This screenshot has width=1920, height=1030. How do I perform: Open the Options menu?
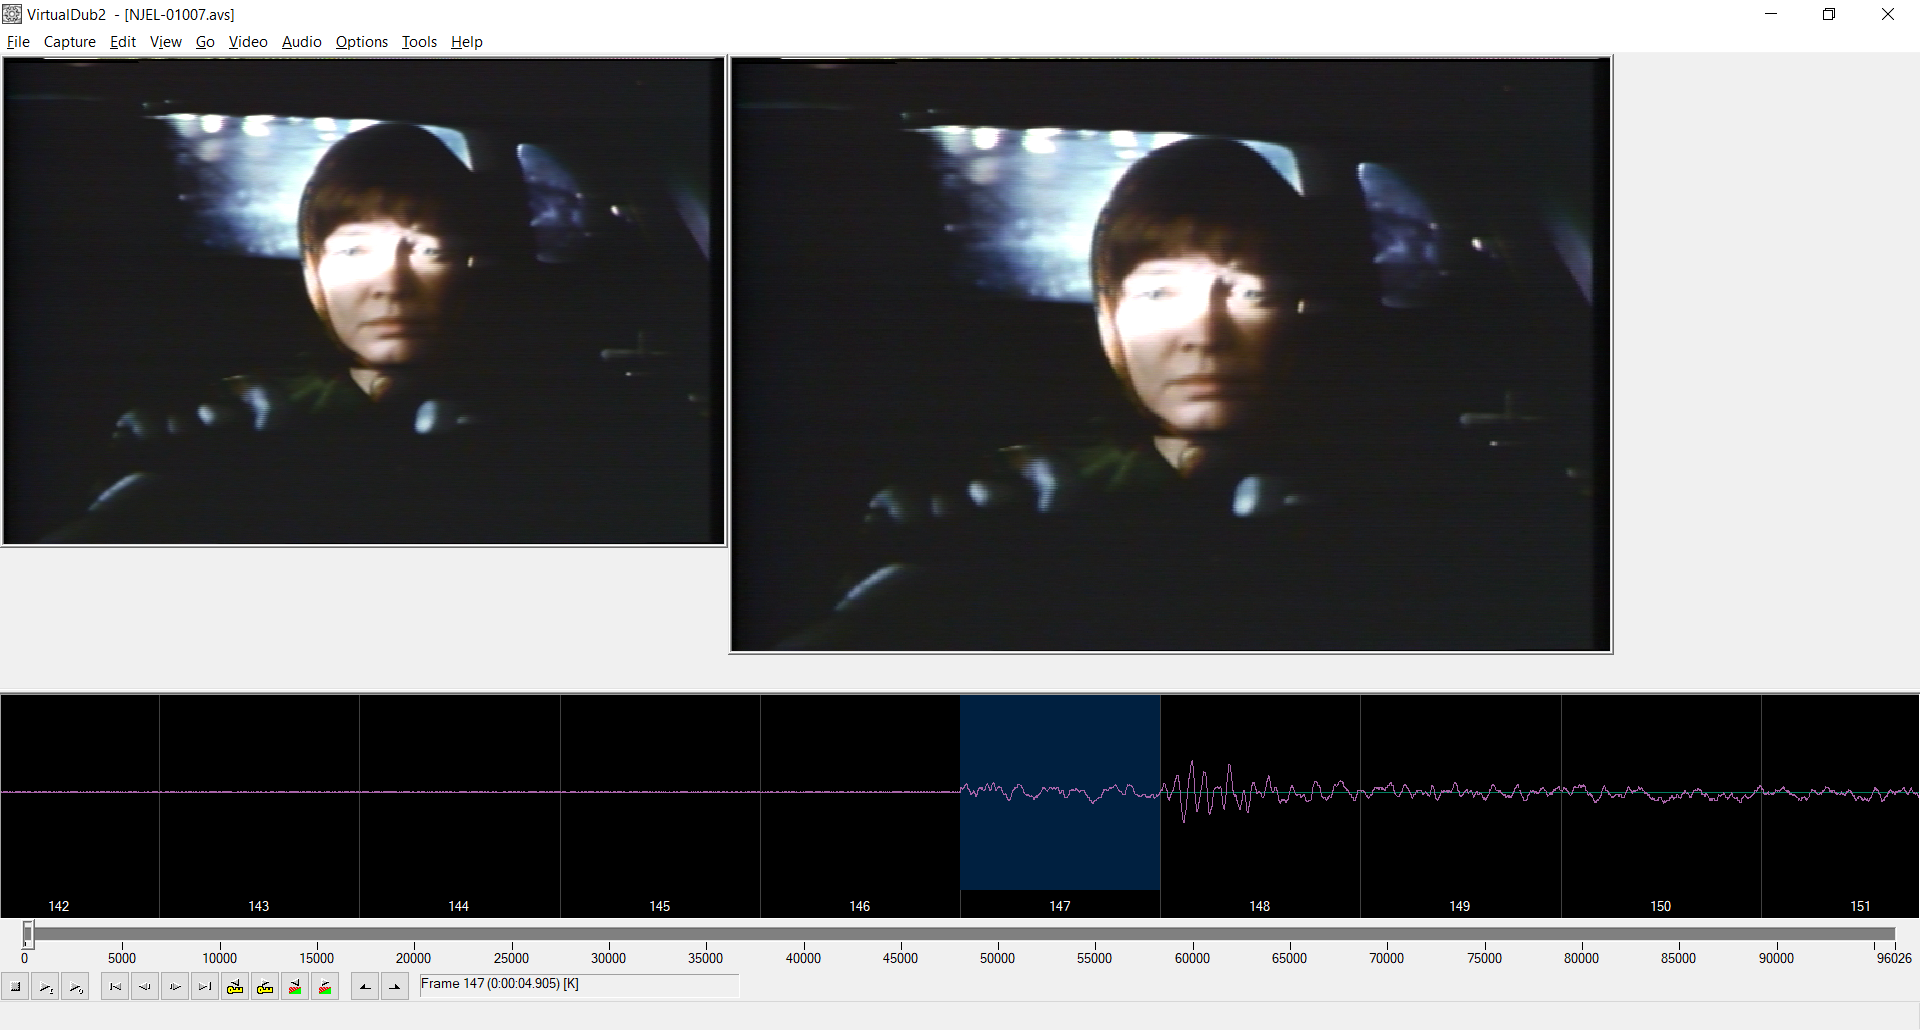pos(362,42)
